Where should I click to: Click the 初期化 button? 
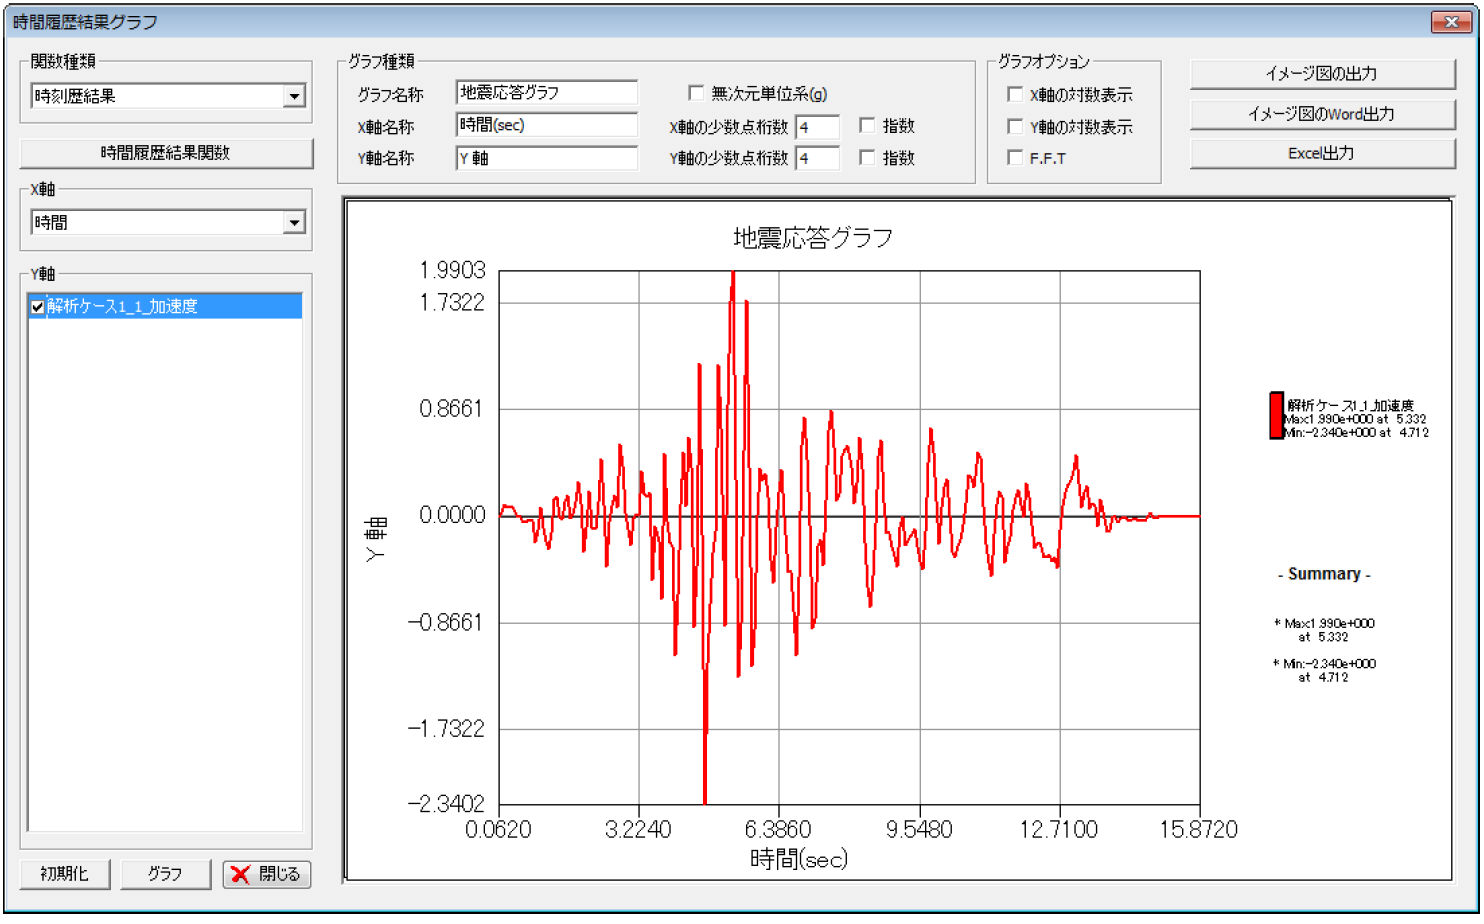(65, 874)
